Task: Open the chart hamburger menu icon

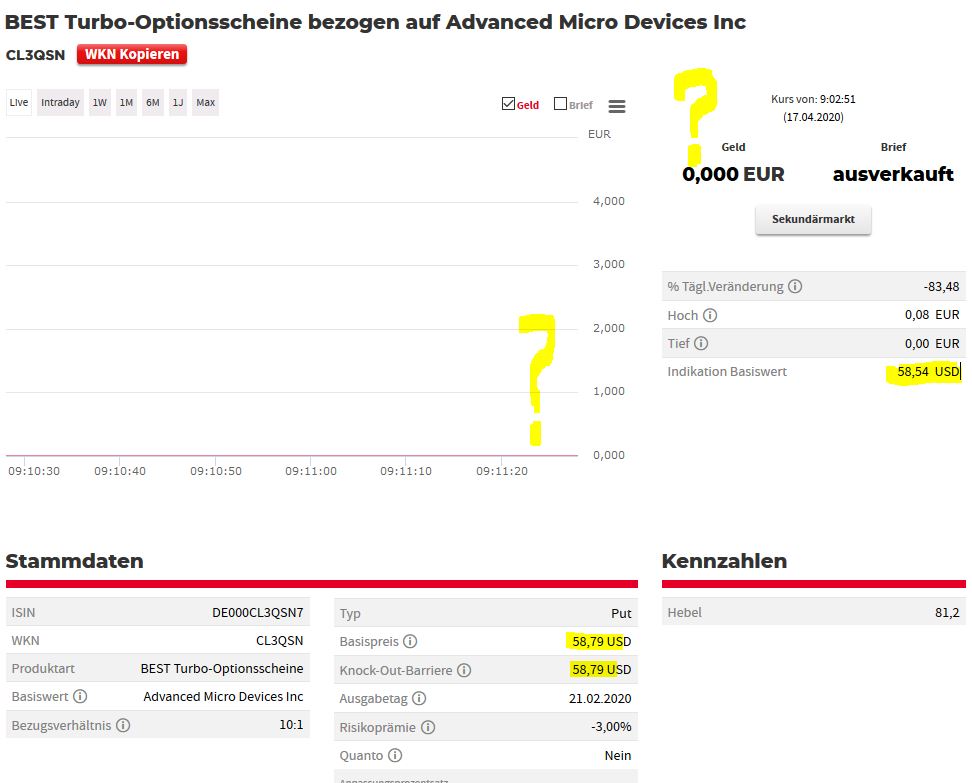Action: [616, 106]
